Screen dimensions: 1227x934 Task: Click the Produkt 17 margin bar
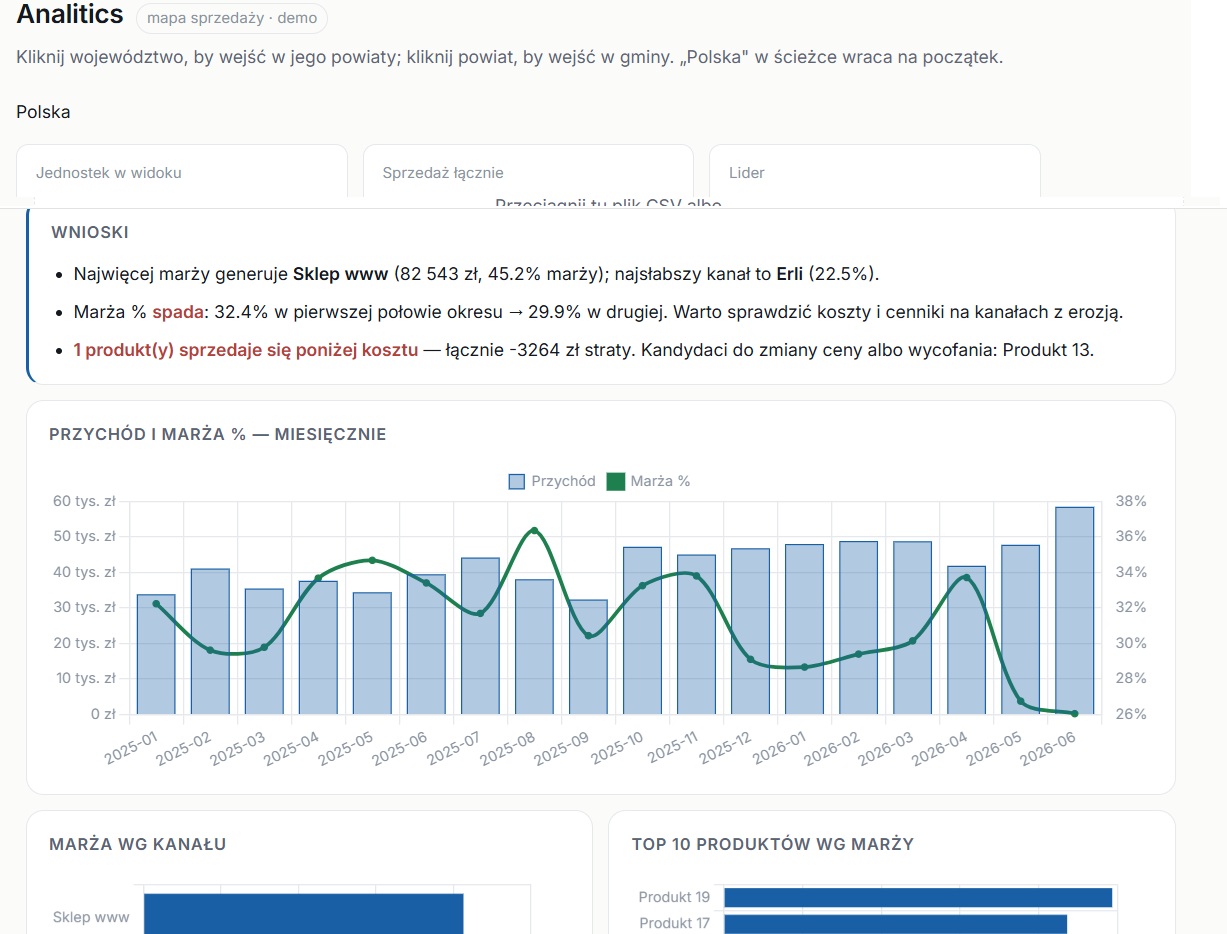click(896, 923)
